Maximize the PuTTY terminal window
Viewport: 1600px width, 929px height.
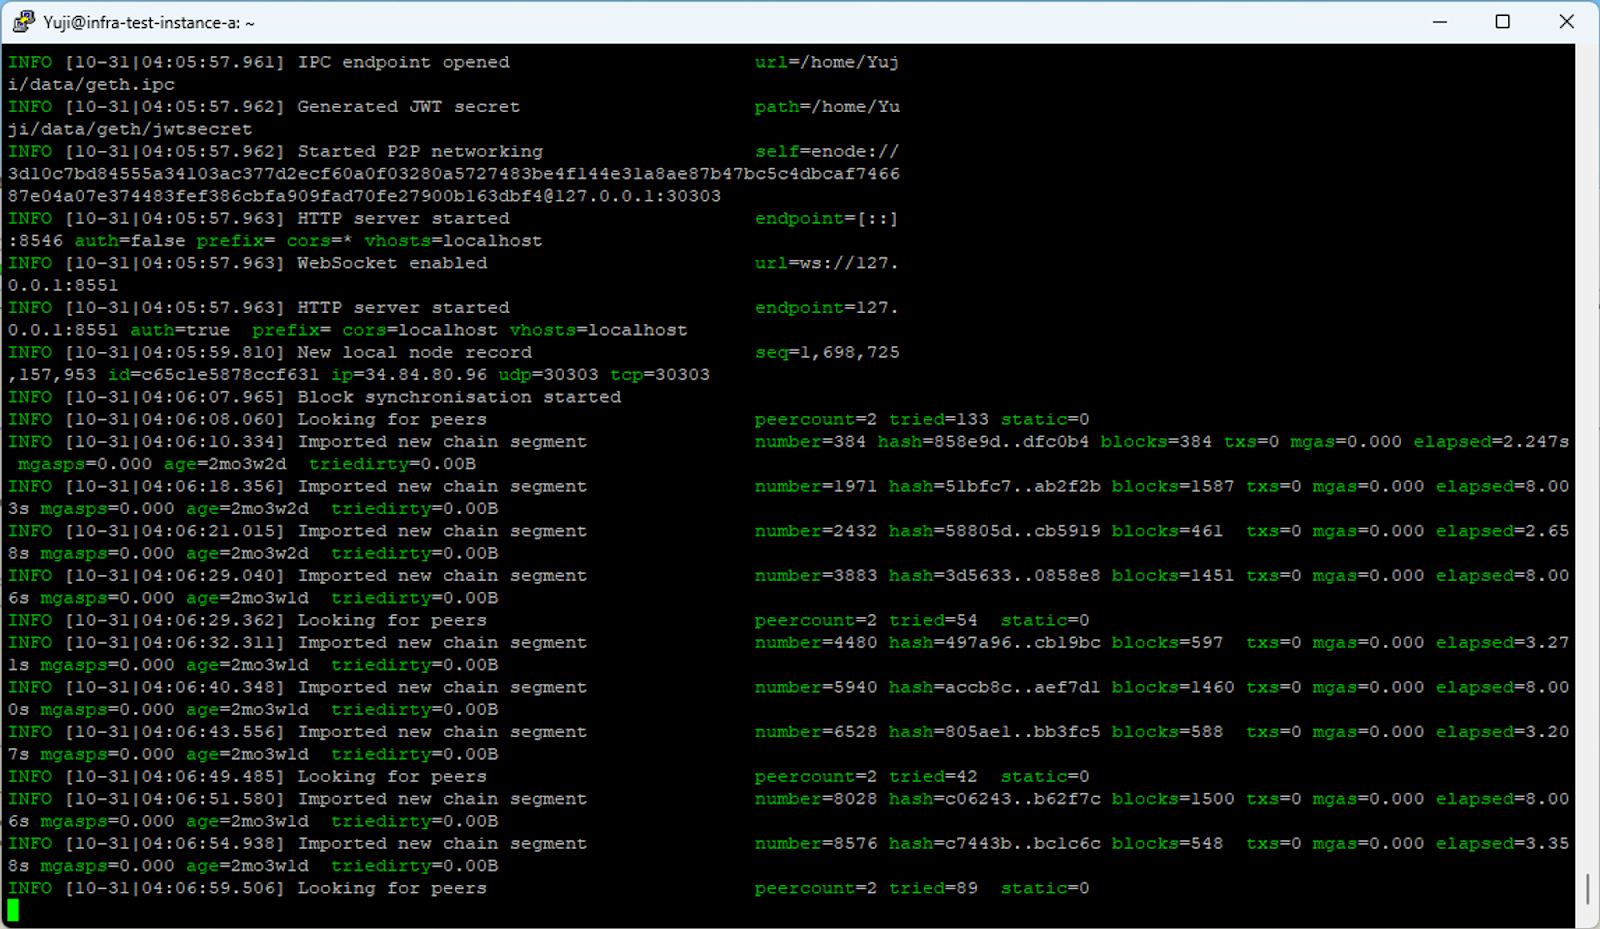(x=1502, y=22)
